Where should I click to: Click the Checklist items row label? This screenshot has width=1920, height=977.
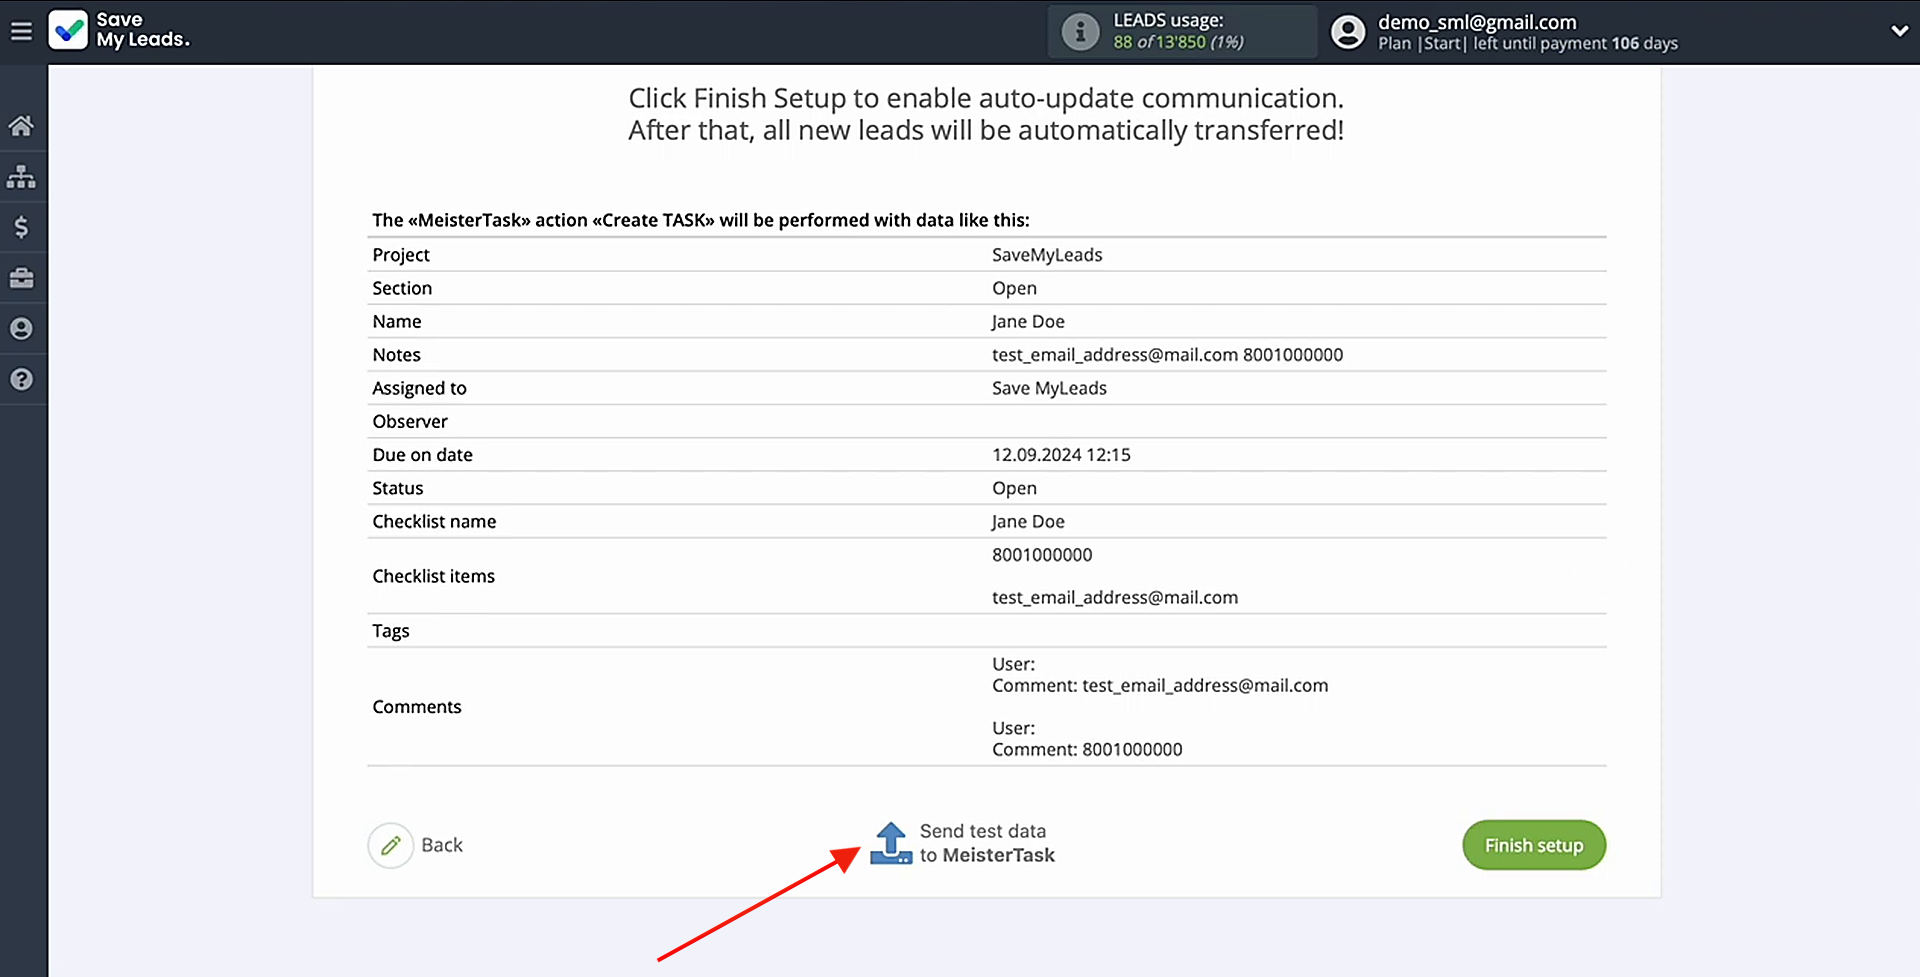point(433,576)
